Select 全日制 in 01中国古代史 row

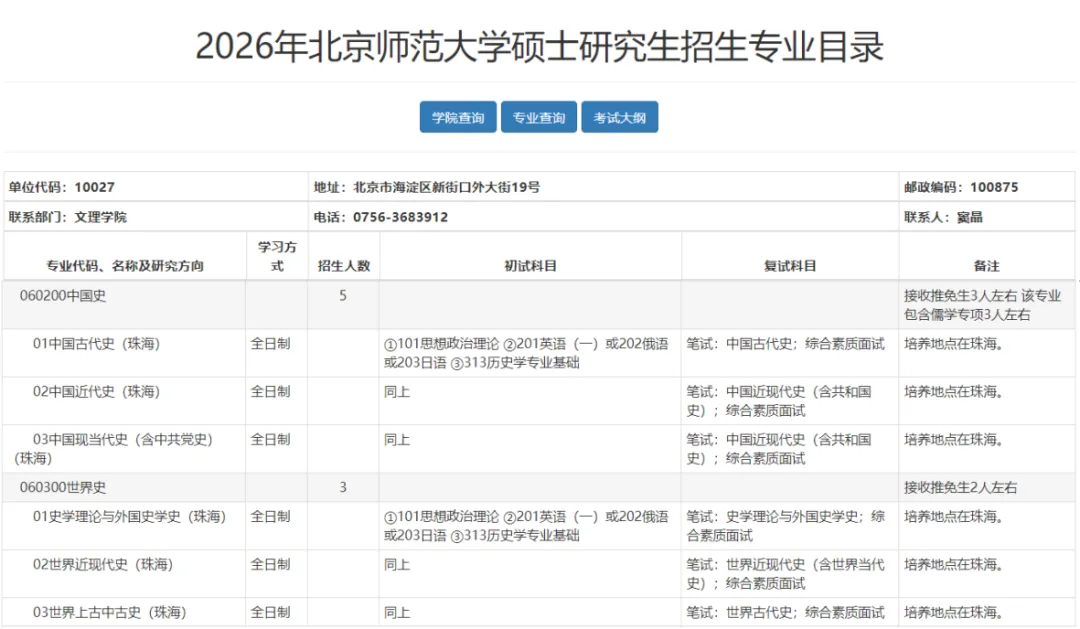point(270,344)
